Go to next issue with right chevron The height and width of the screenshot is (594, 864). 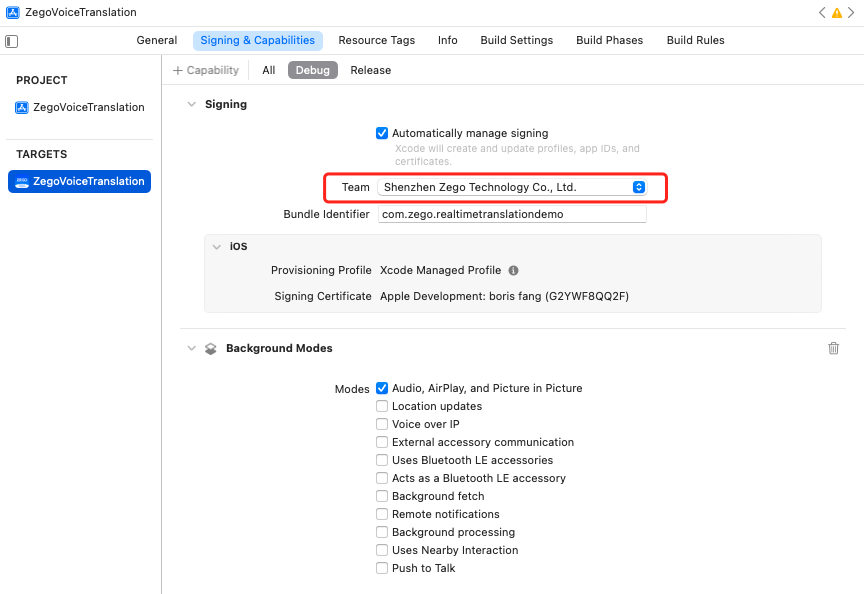851,13
